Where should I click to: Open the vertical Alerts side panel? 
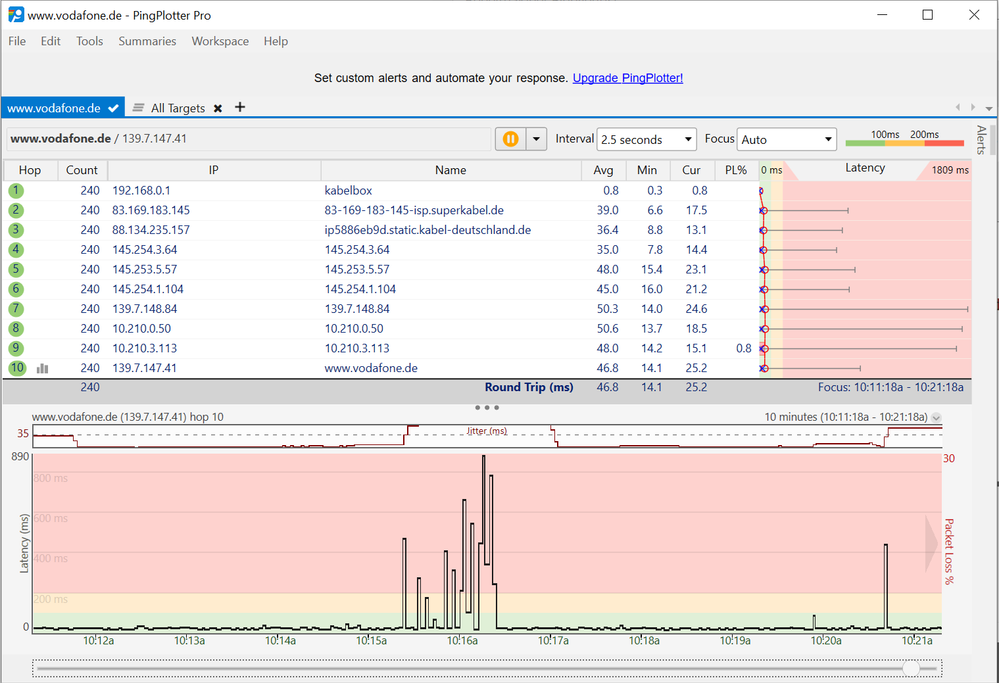point(981,140)
